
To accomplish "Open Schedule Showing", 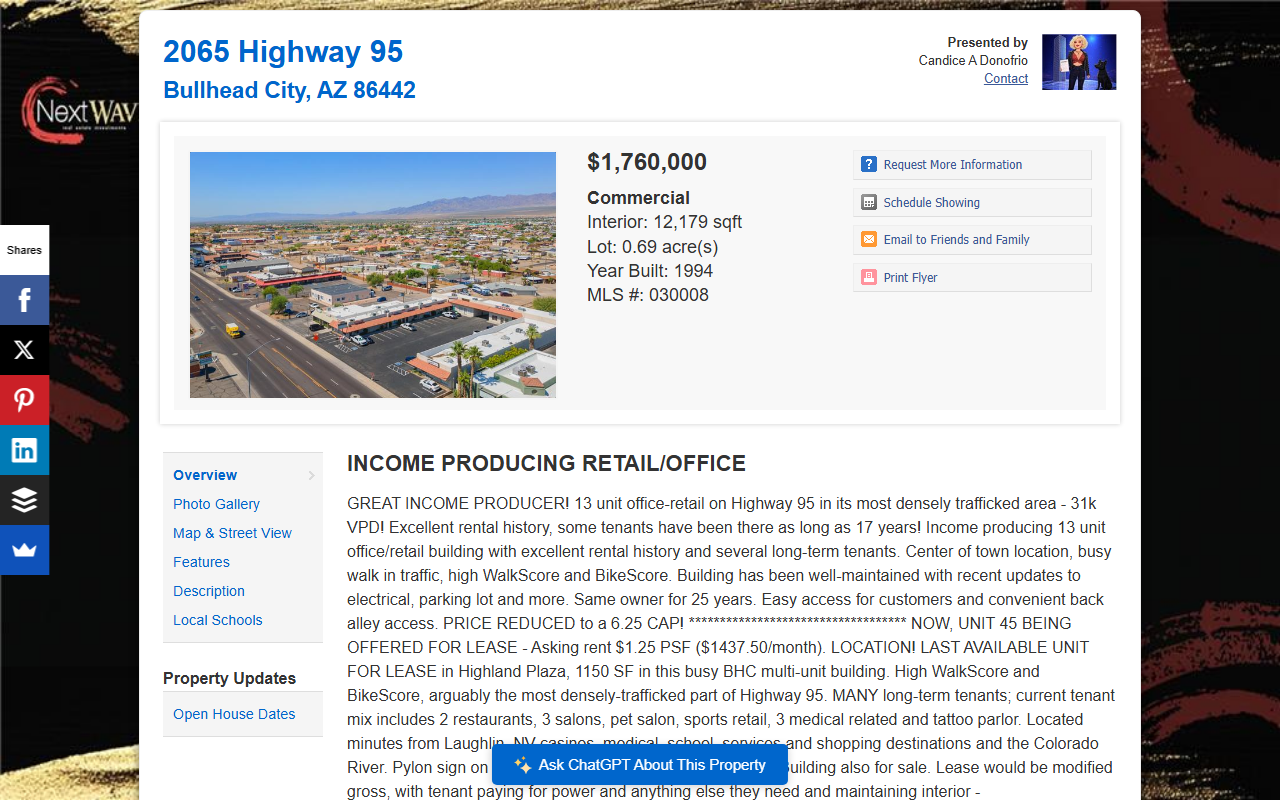I will (972, 202).
